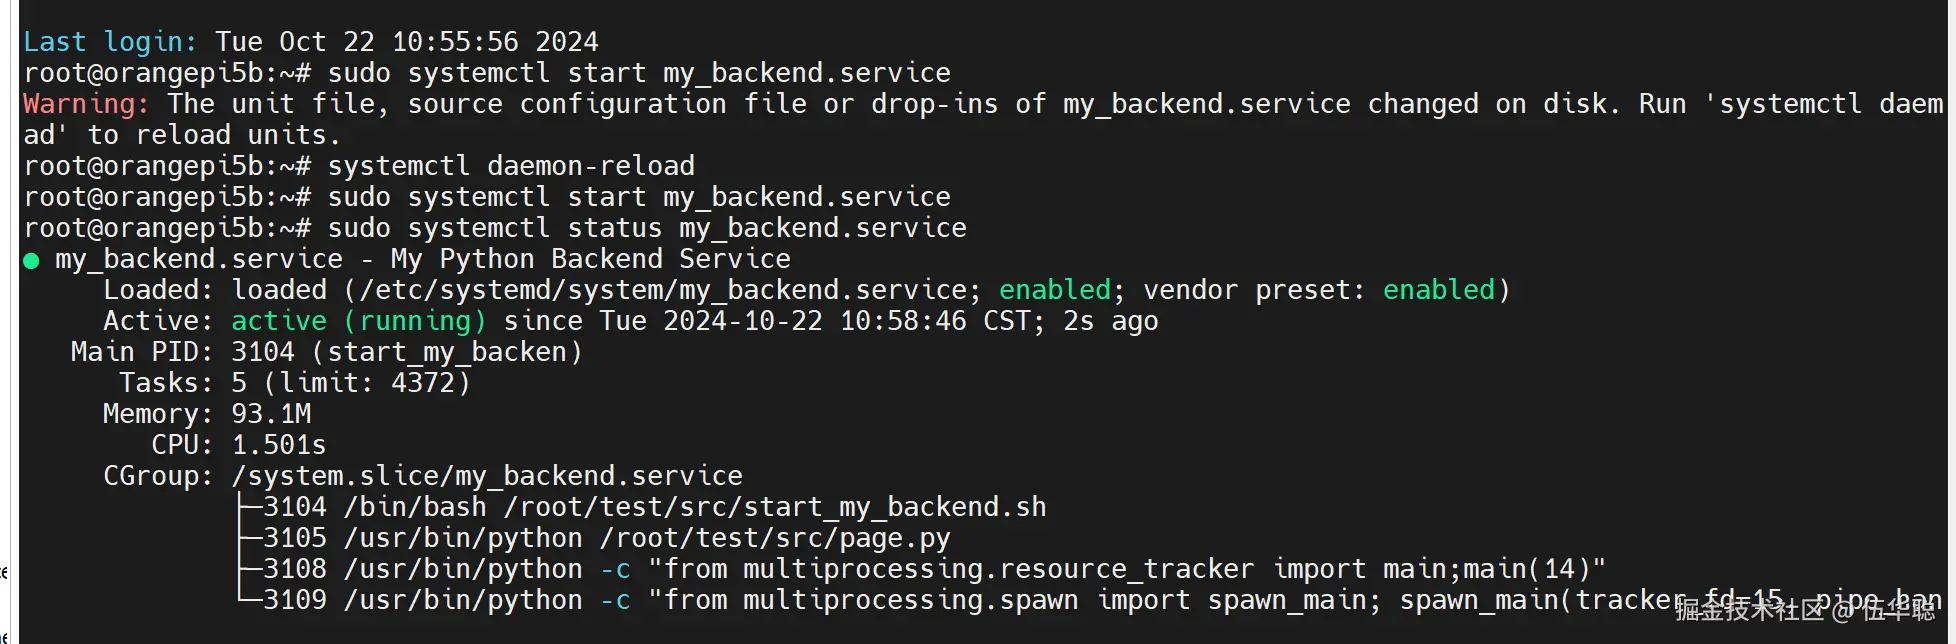
Task: Click process 3105 page.py tree entry
Action: [607, 538]
